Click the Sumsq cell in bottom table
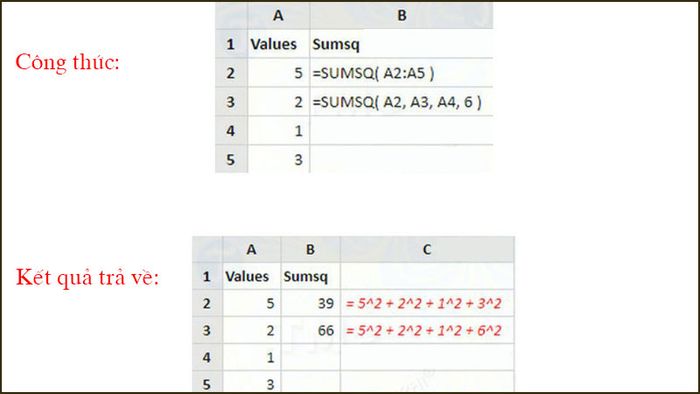Viewport: 700px width, 394px height. coord(311,277)
